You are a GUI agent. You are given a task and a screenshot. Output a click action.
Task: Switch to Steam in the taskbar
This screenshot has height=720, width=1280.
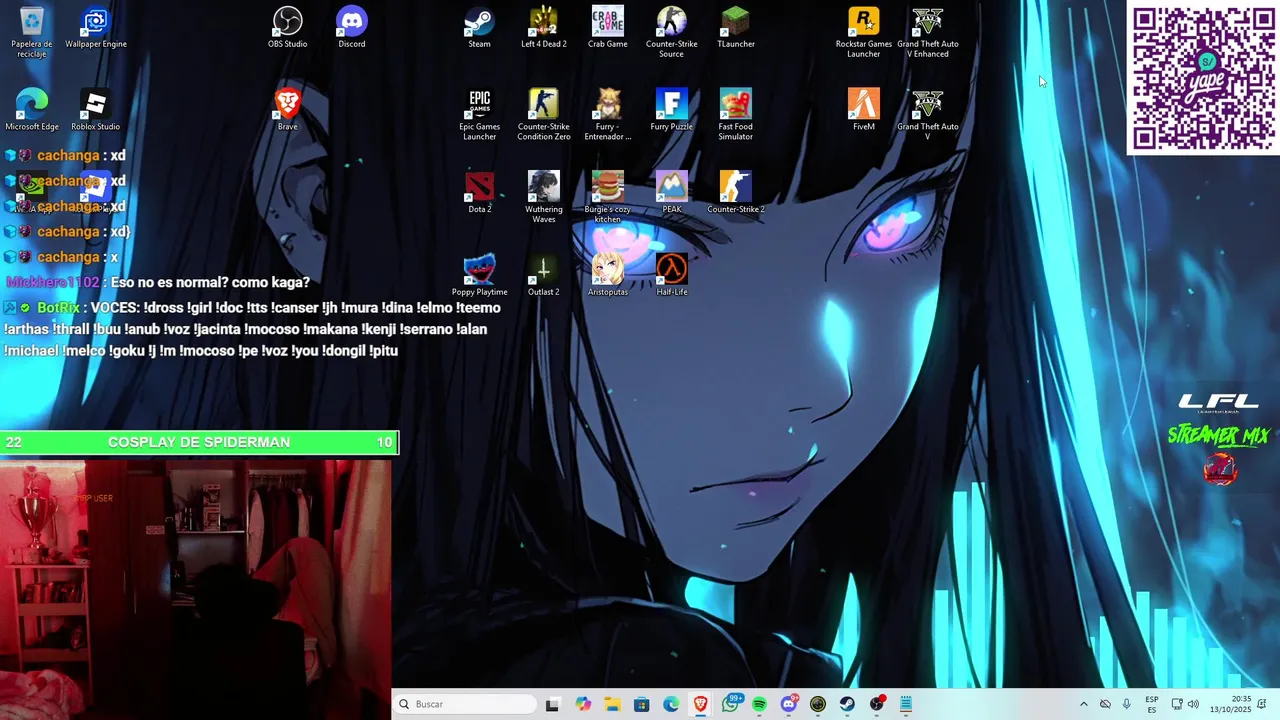click(x=848, y=704)
